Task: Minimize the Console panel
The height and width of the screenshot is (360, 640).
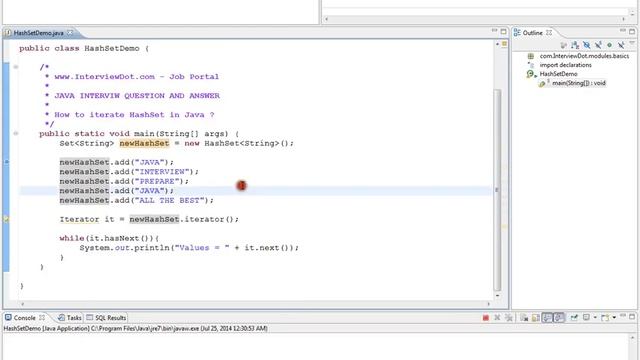Action: 623,316
